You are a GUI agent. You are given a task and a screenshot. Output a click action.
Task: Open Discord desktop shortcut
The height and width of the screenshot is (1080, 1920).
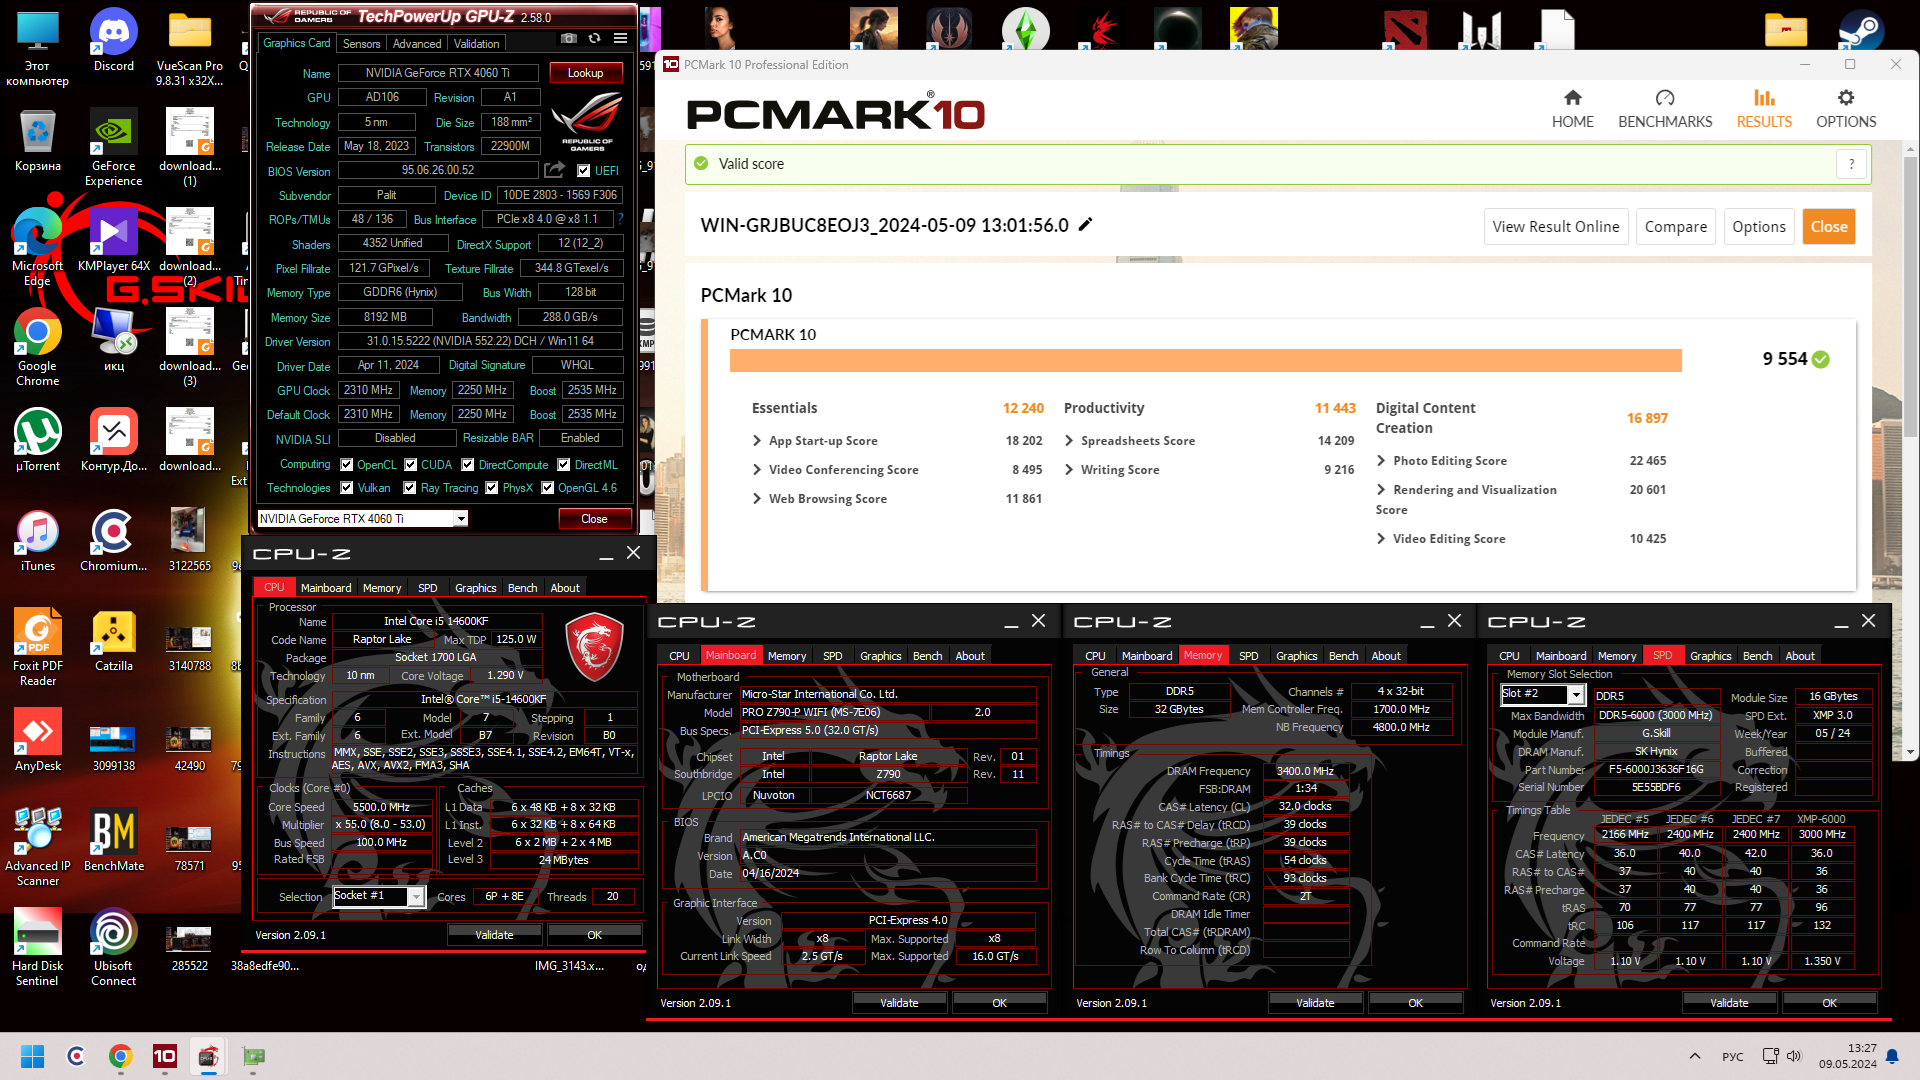click(x=114, y=40)
